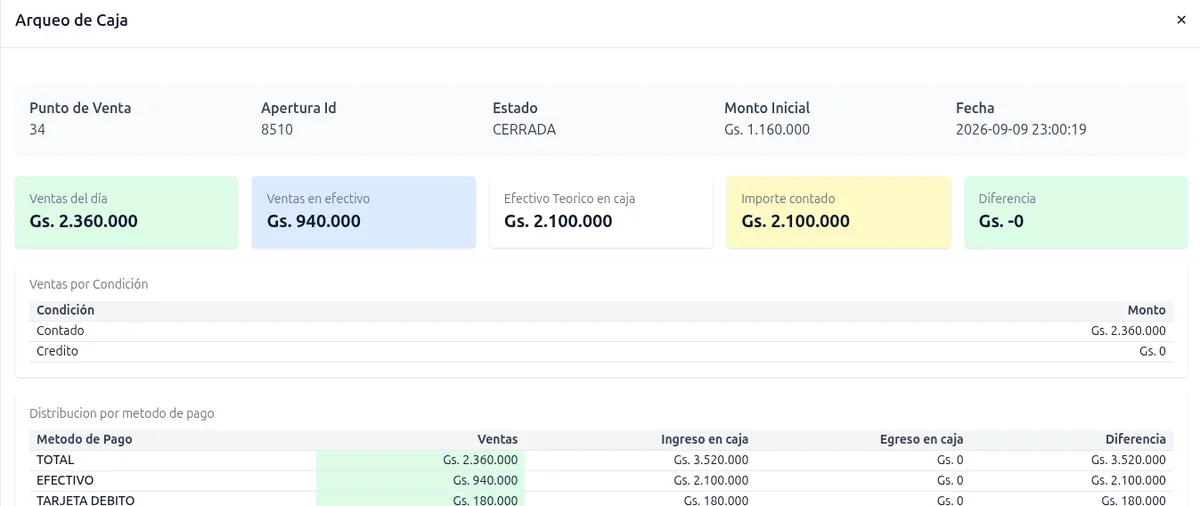The image size is (1200, 506).
Task: Click the Monto Inicial Gs. 1.160.000 value
Action: 767,130
